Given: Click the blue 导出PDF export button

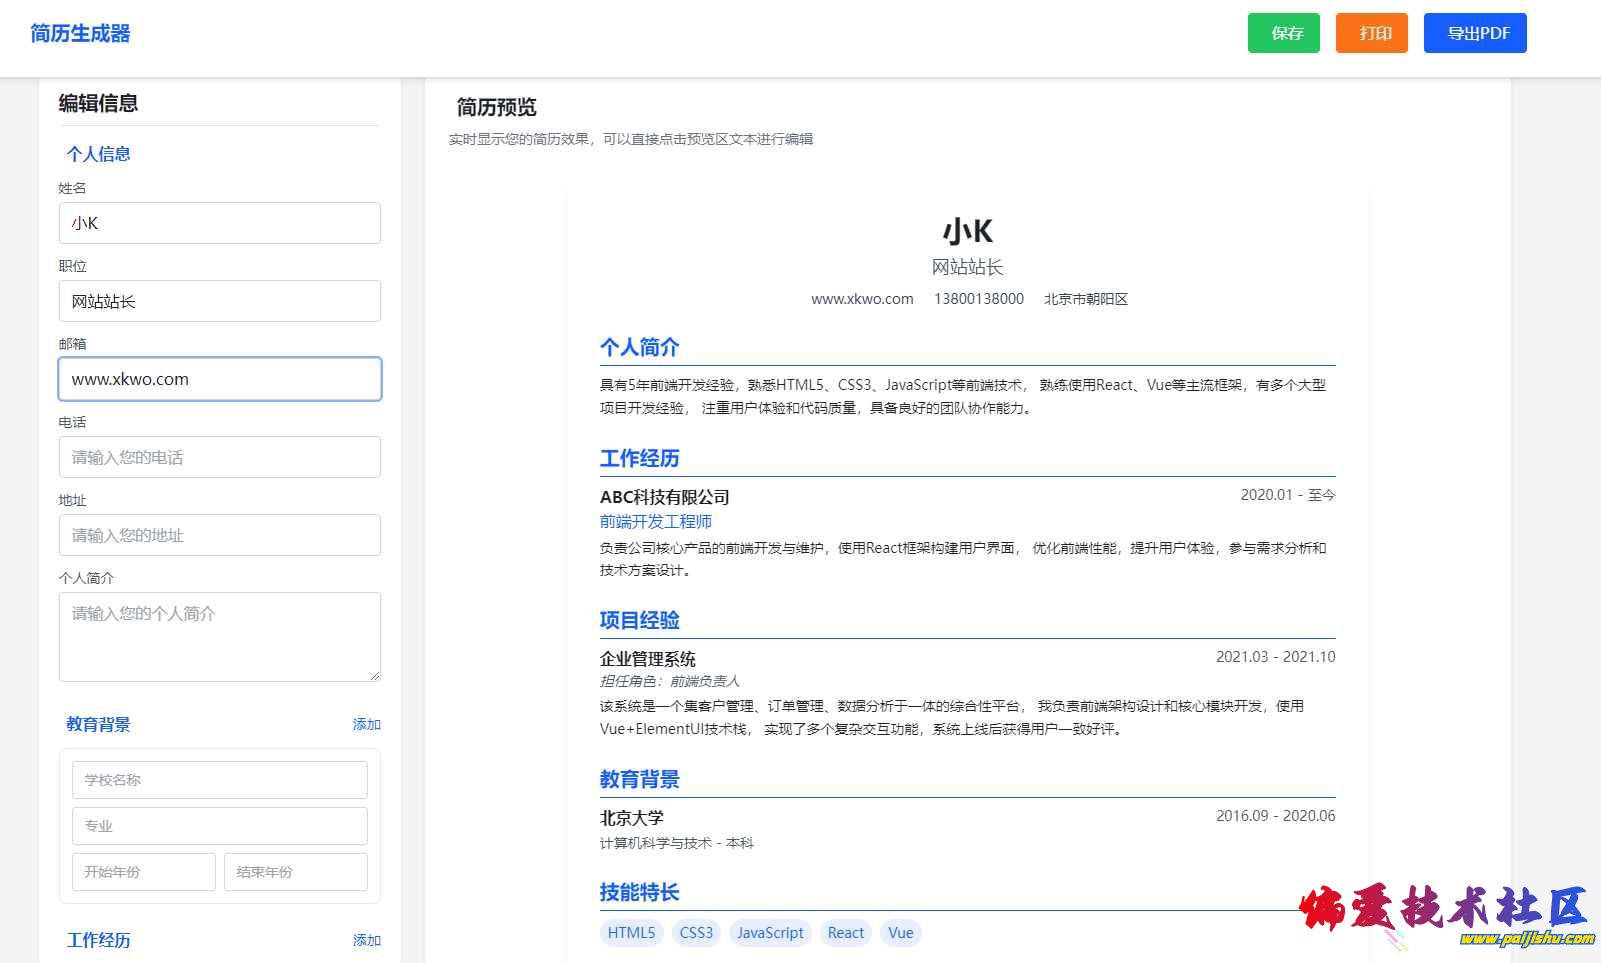Looking at the screenshot, I should pyautogui.click(x=1475, y=33).
